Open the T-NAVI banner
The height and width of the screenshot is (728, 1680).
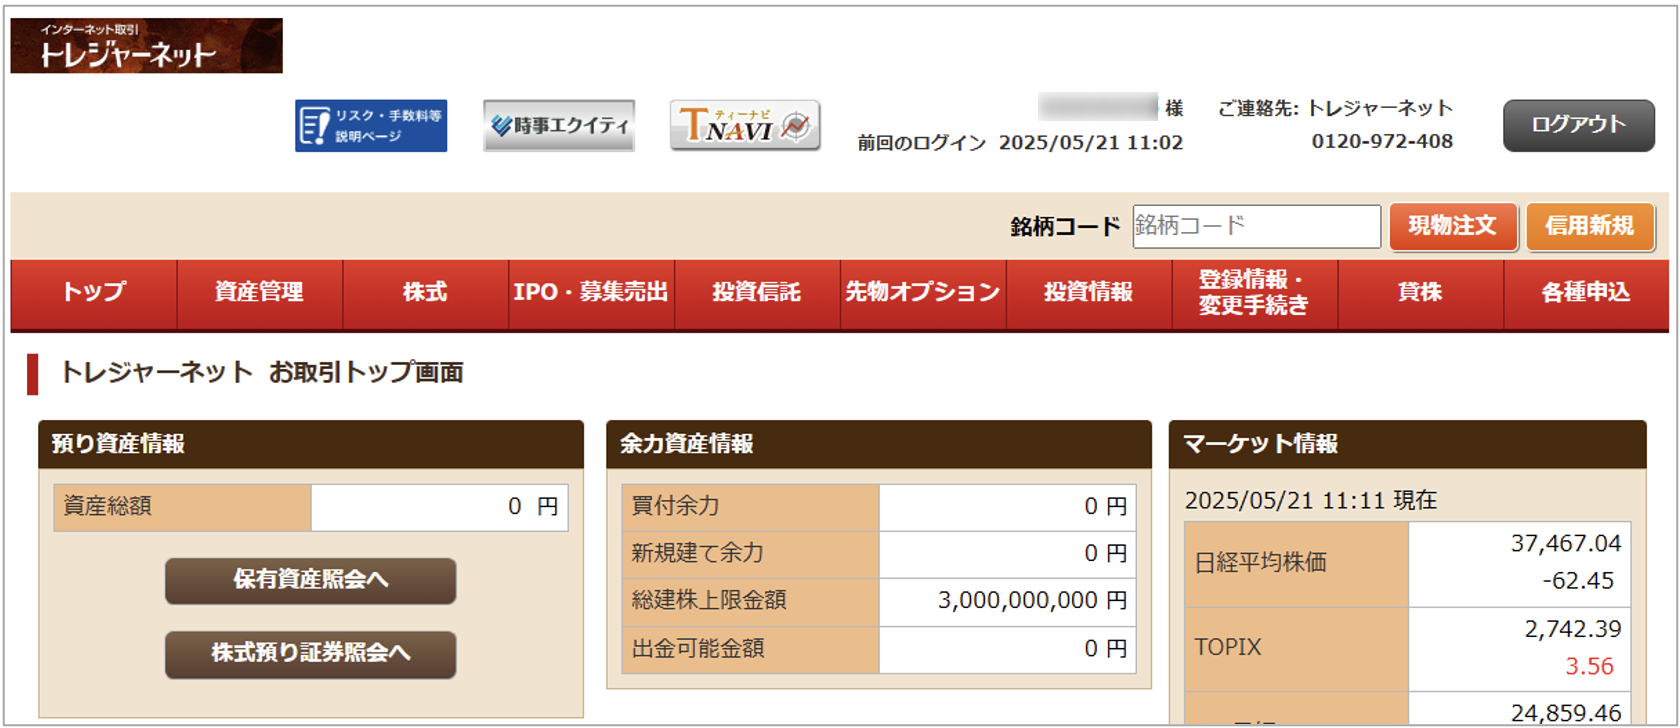745,126
